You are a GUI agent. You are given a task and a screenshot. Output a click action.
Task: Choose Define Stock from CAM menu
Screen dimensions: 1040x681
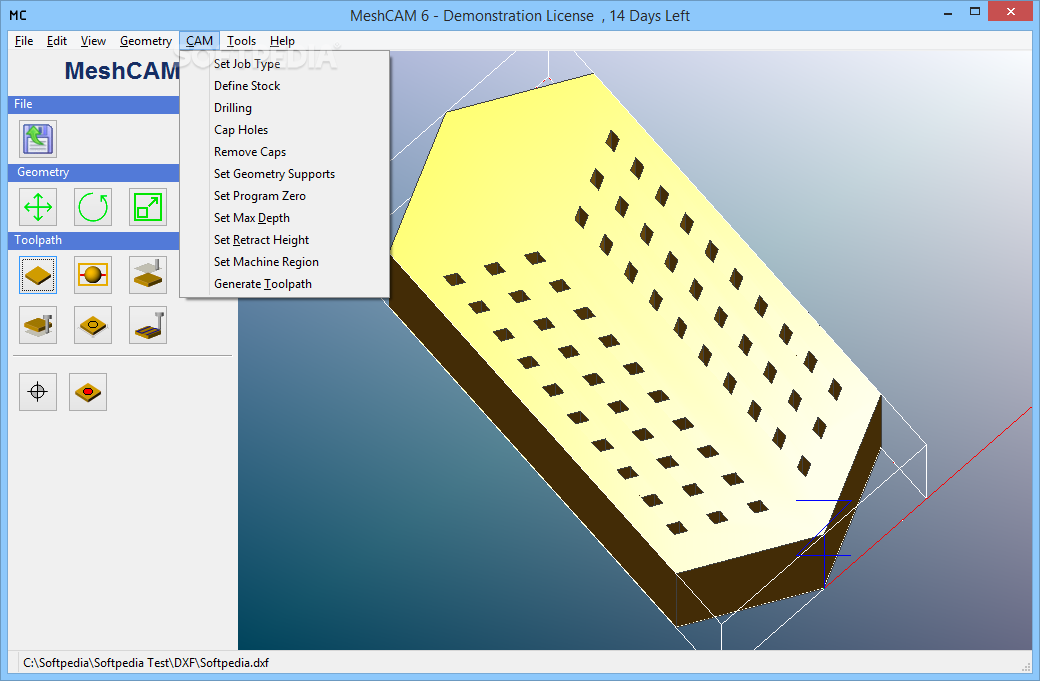click(284, 86)
